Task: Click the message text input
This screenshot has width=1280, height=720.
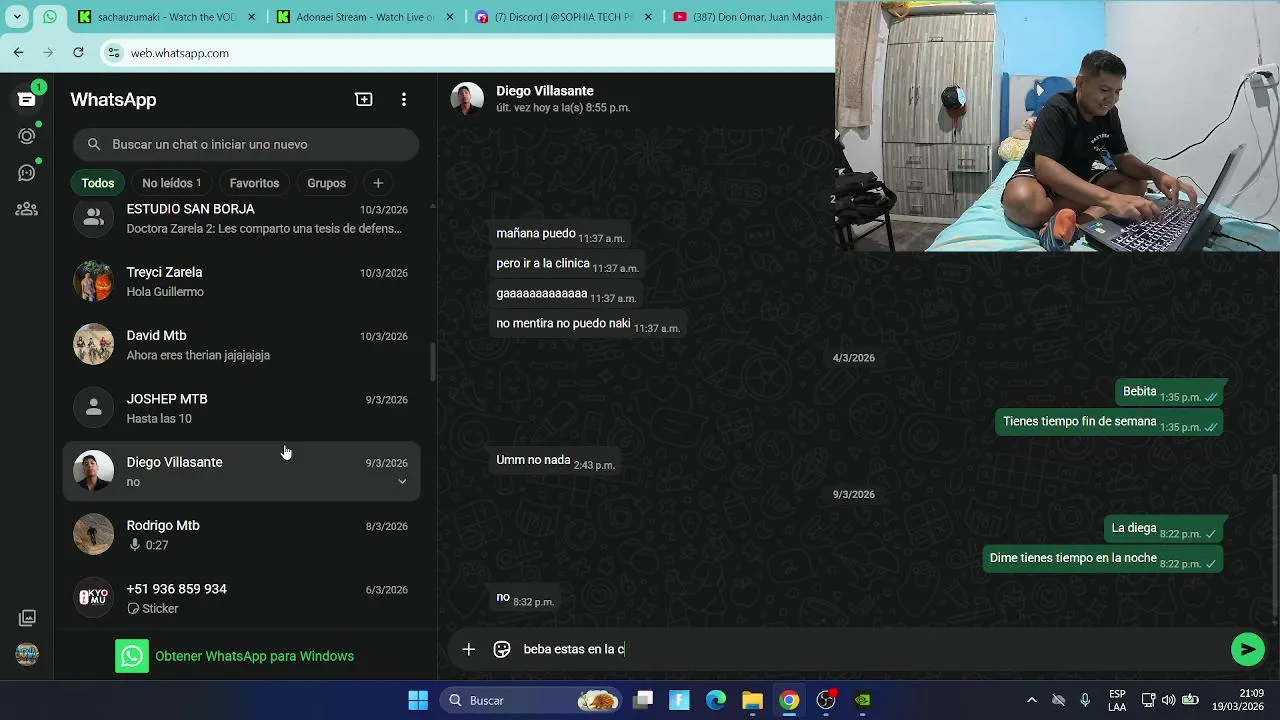Action: (870, 649)
